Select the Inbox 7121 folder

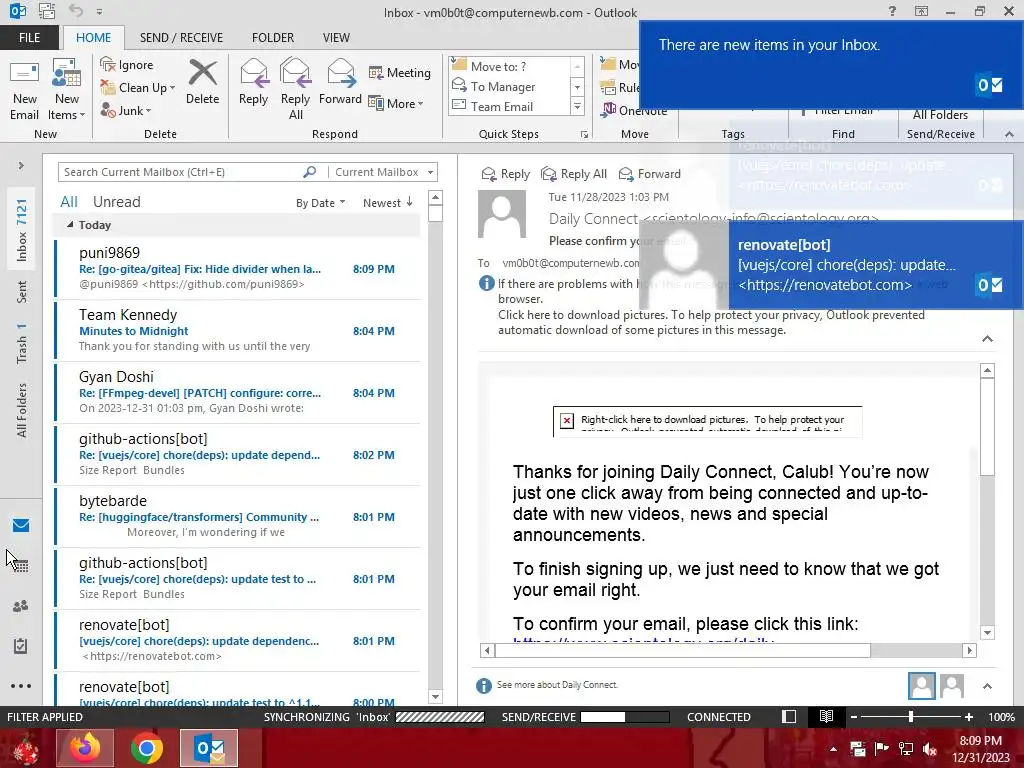coord(22,231)
